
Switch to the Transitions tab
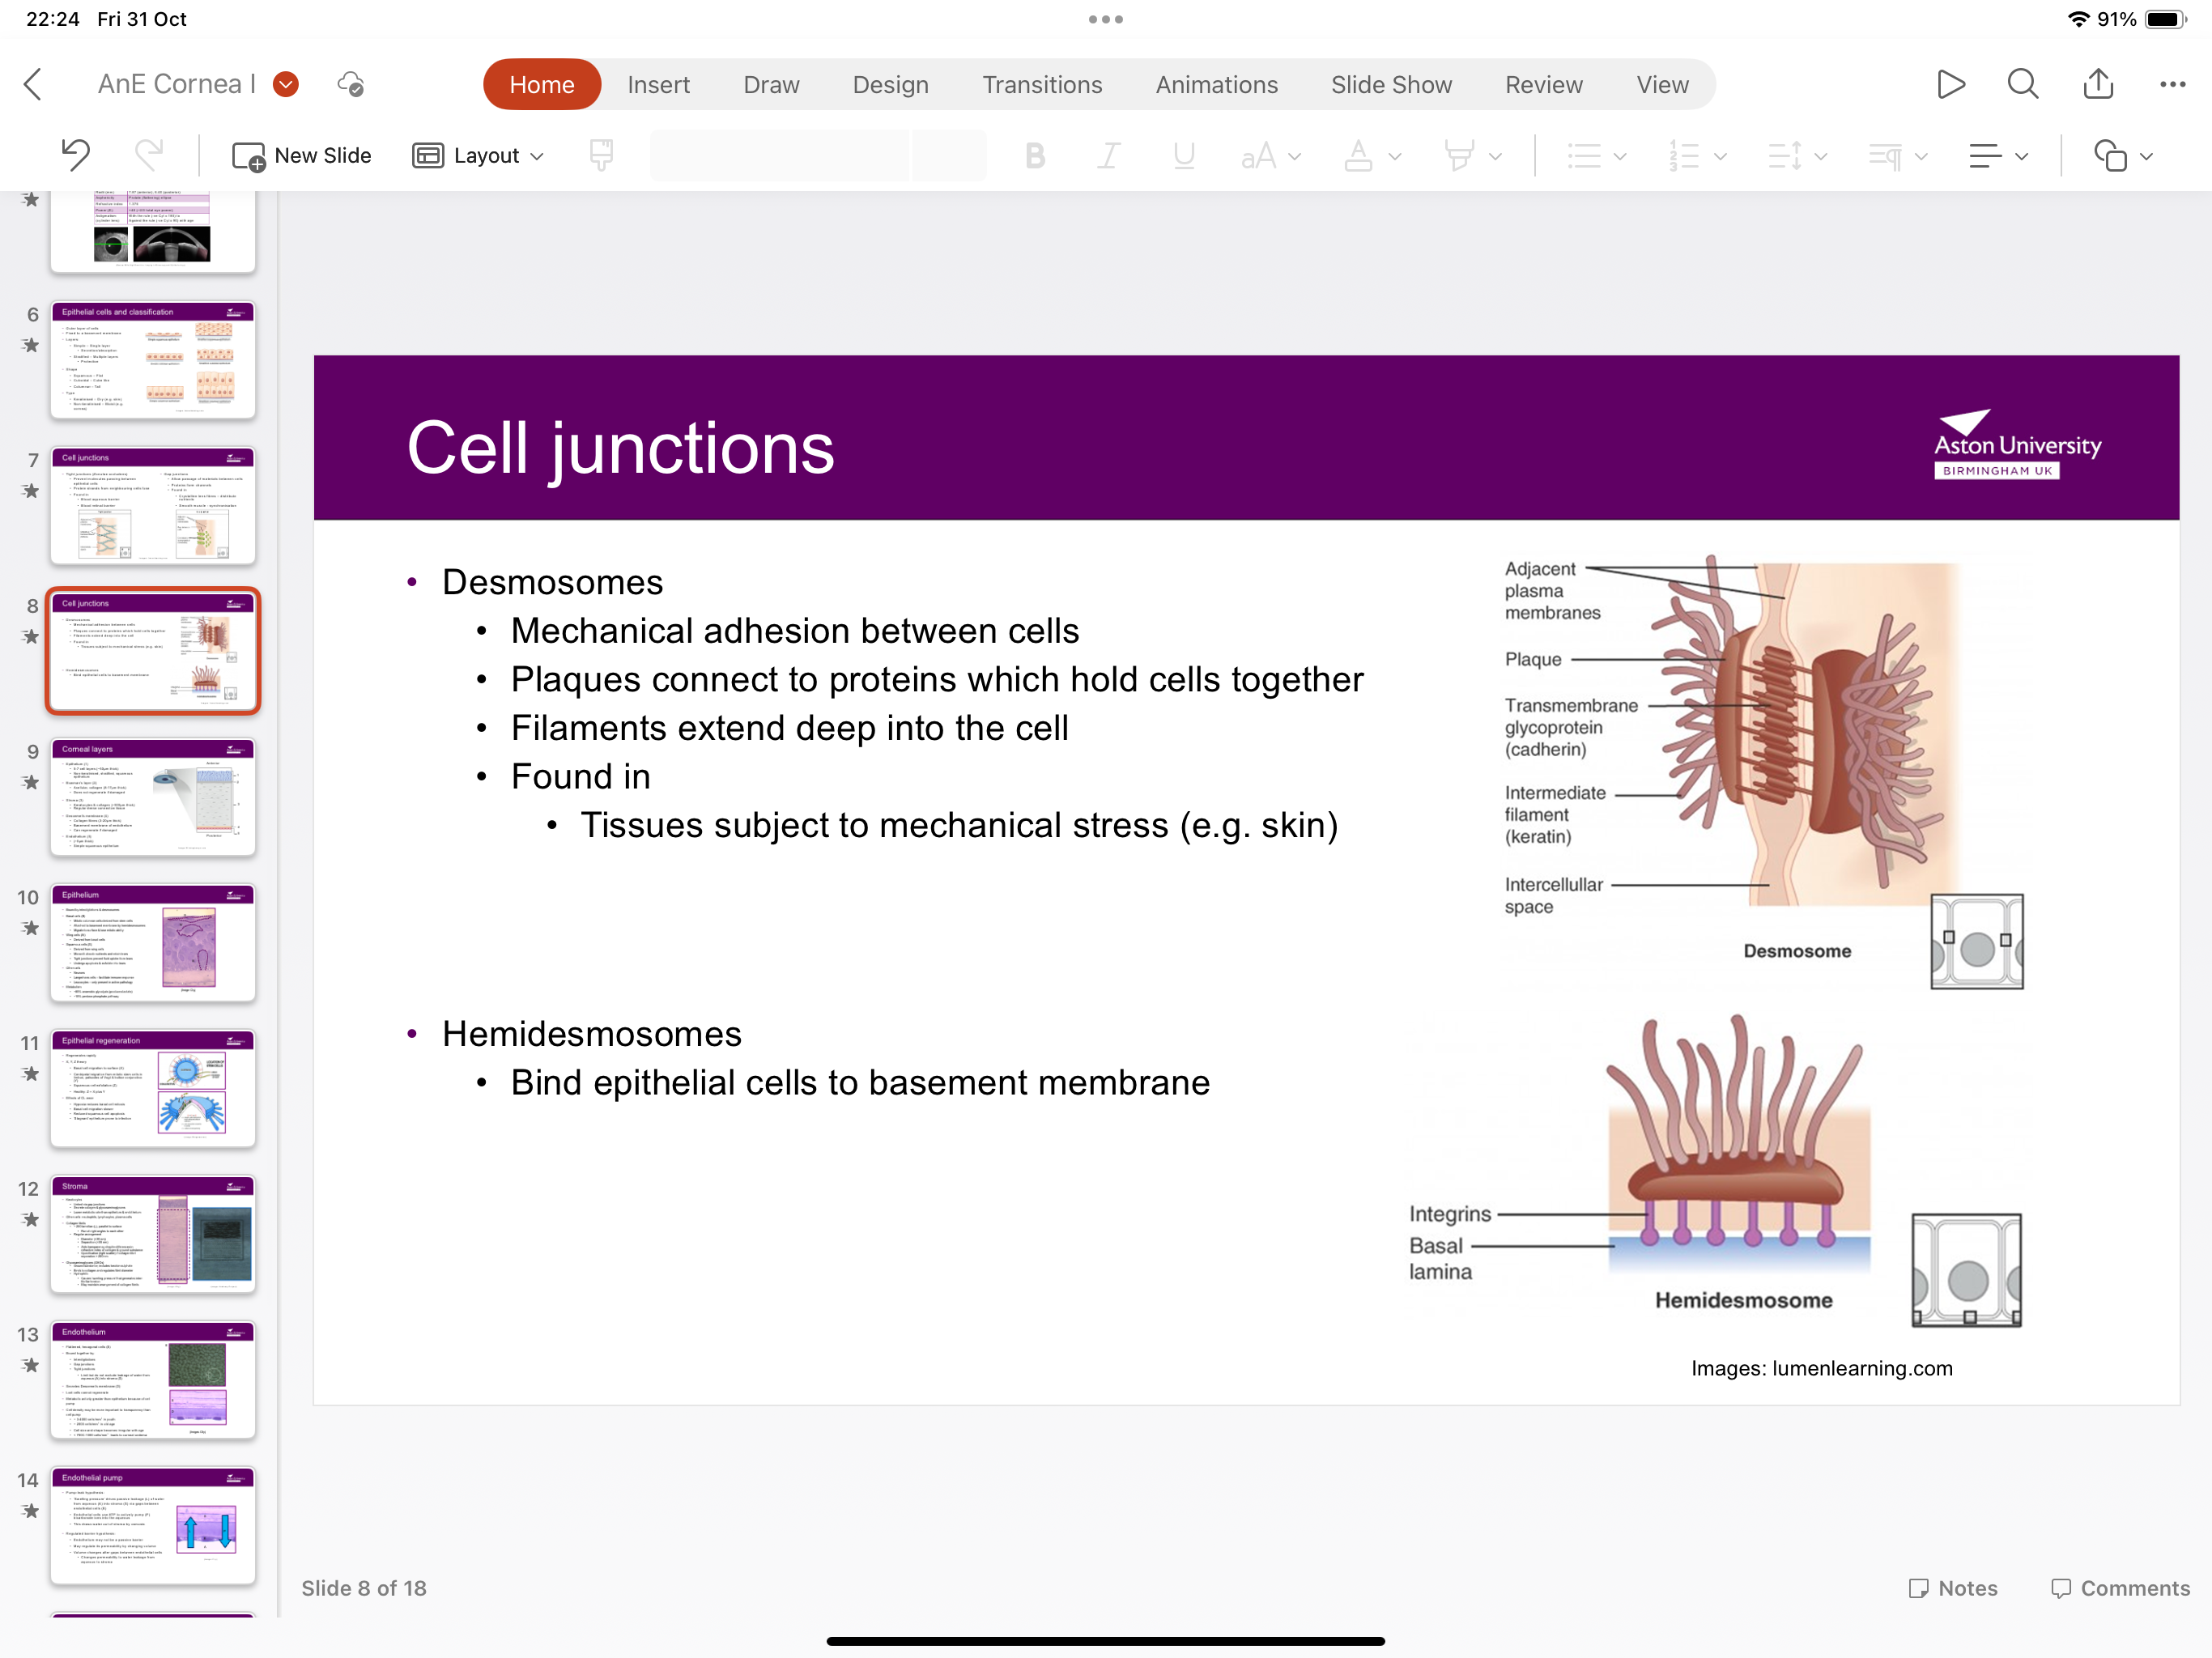pos(1043,84)
